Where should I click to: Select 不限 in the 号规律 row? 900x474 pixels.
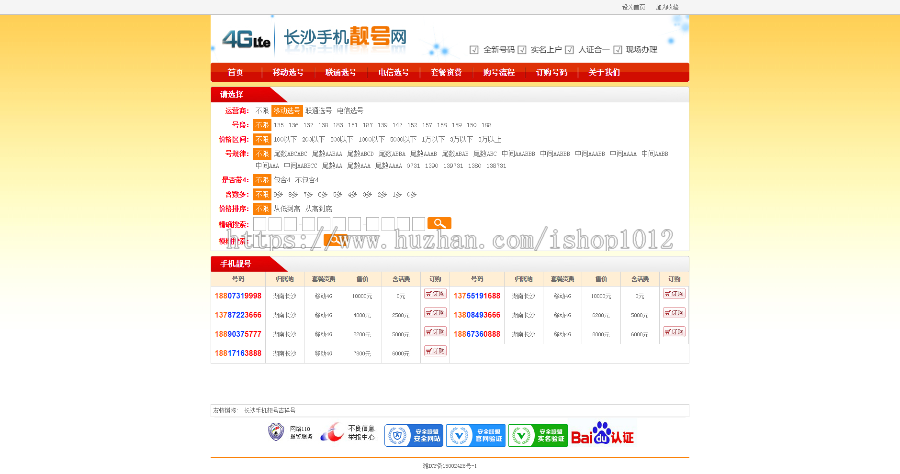coord(262,154)
